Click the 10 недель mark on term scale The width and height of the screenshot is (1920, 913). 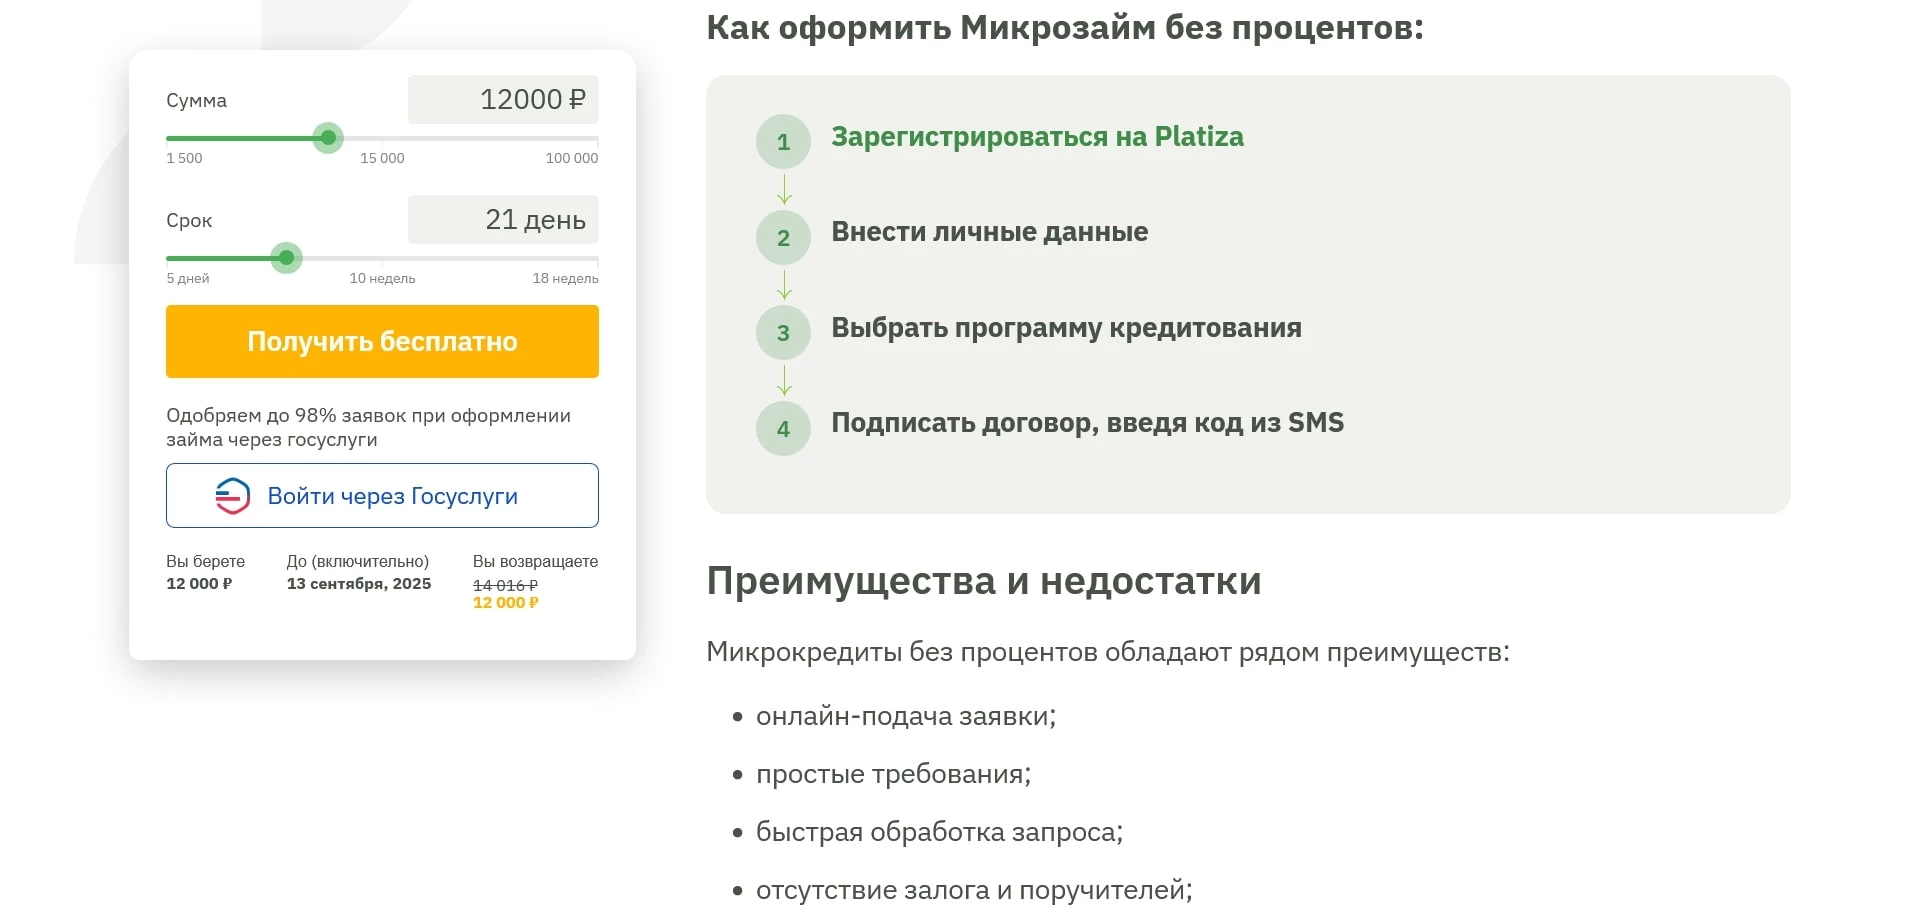(382, 278)
